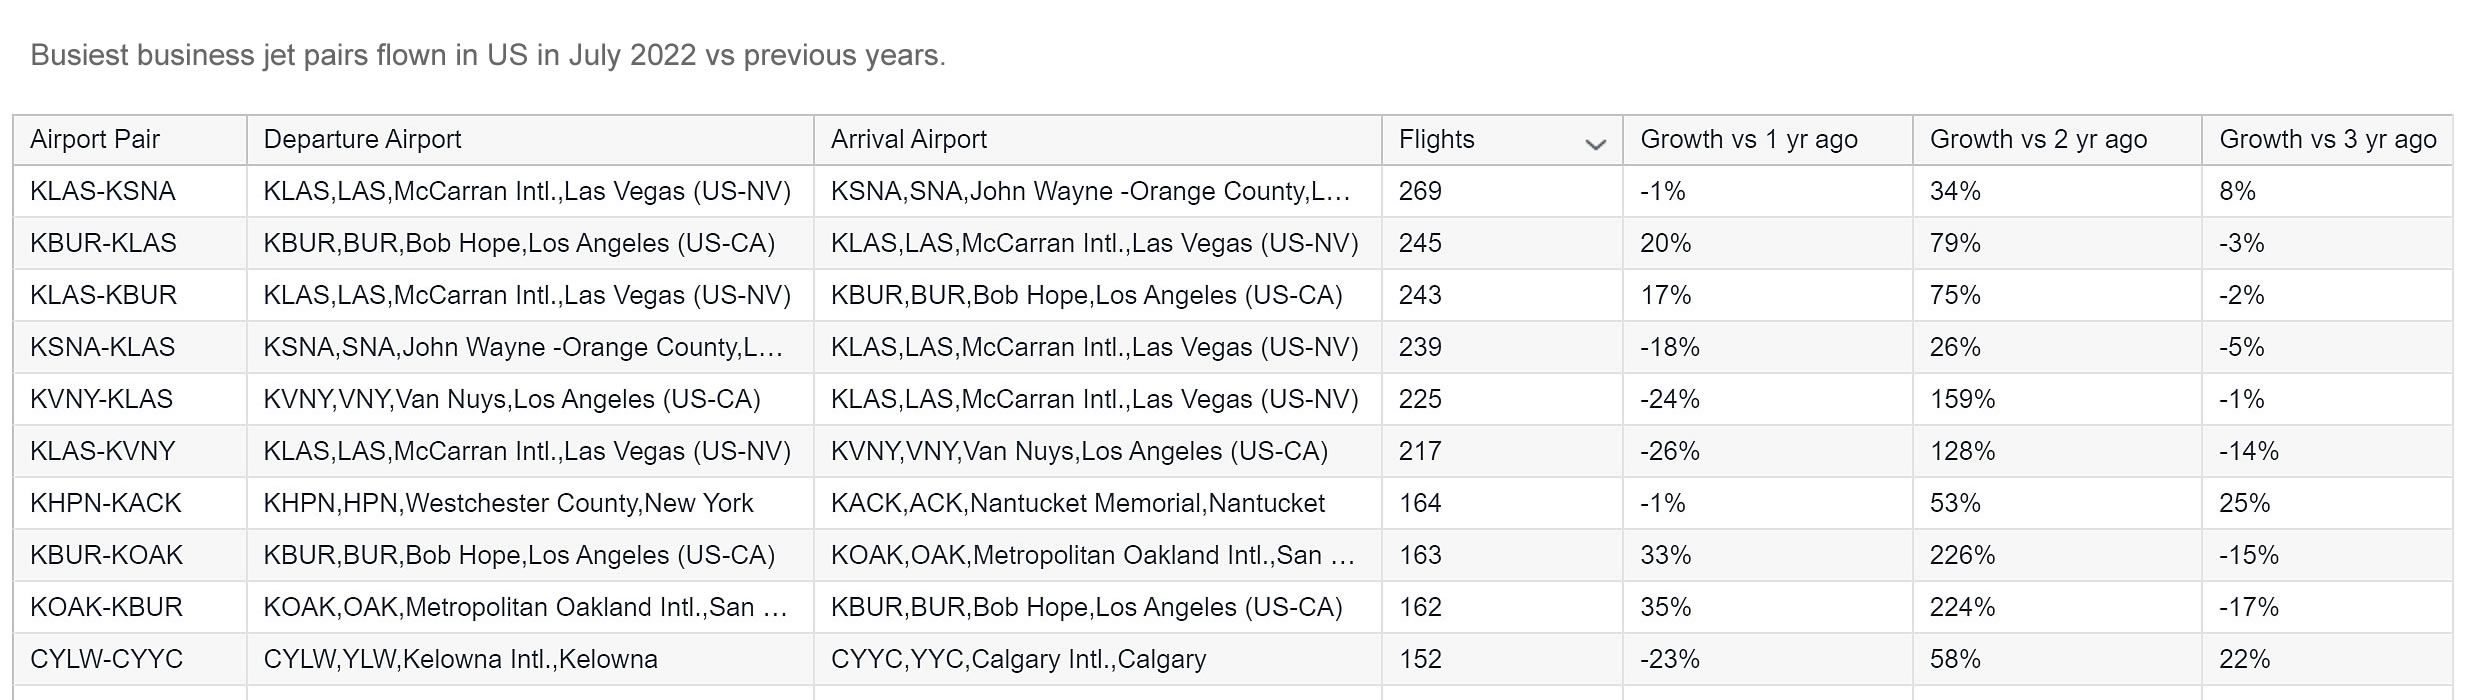The image size is (2468, 700).
Task: Select the KBUR-KLAS airport pair row
Action: click(1233, 243)
